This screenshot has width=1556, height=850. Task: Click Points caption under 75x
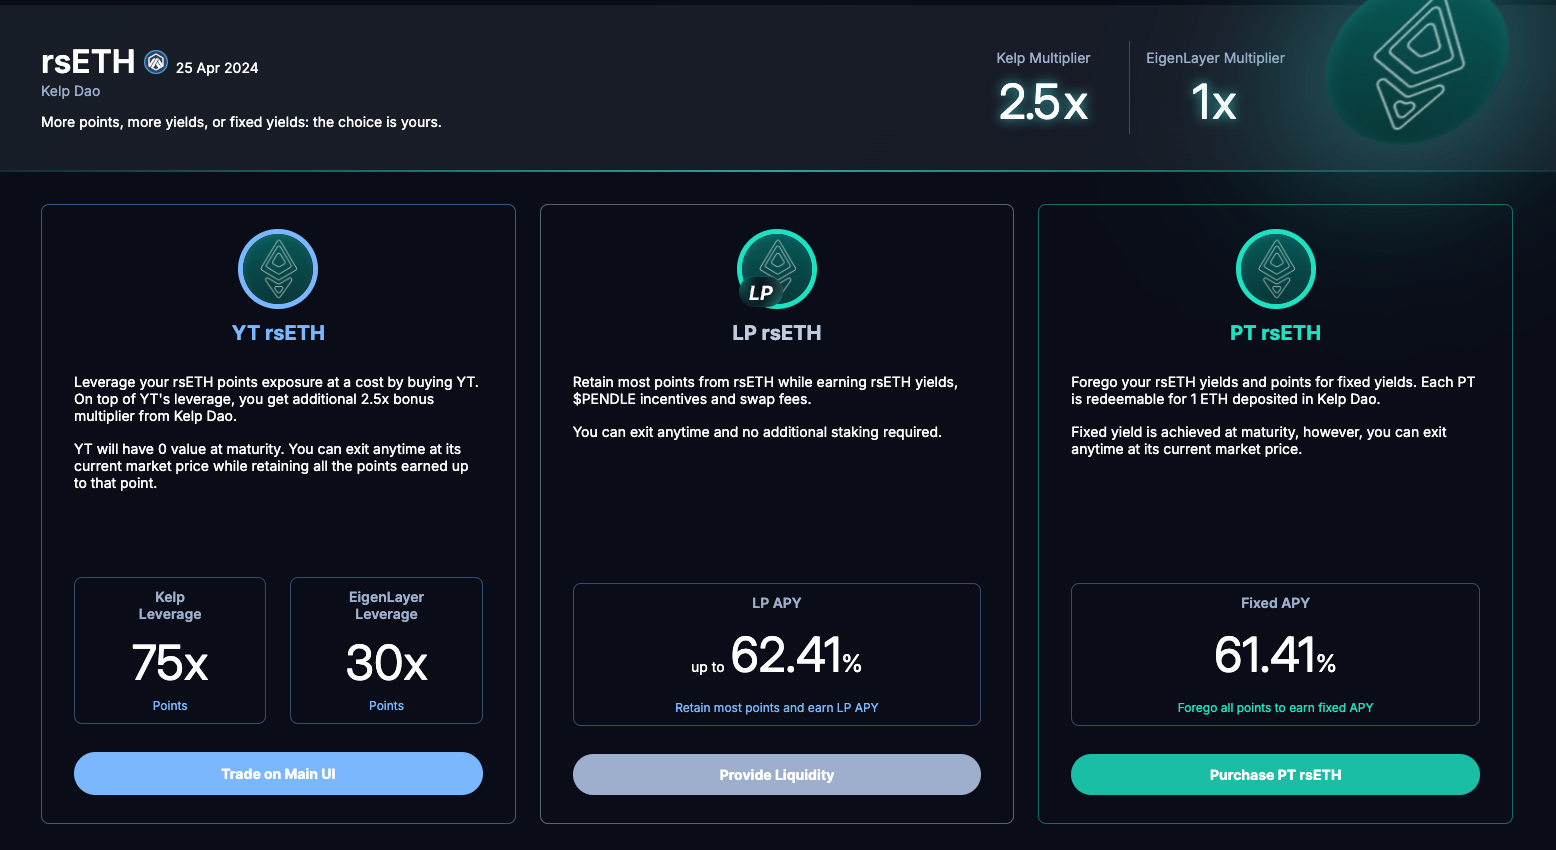click(x=170, y=706)
